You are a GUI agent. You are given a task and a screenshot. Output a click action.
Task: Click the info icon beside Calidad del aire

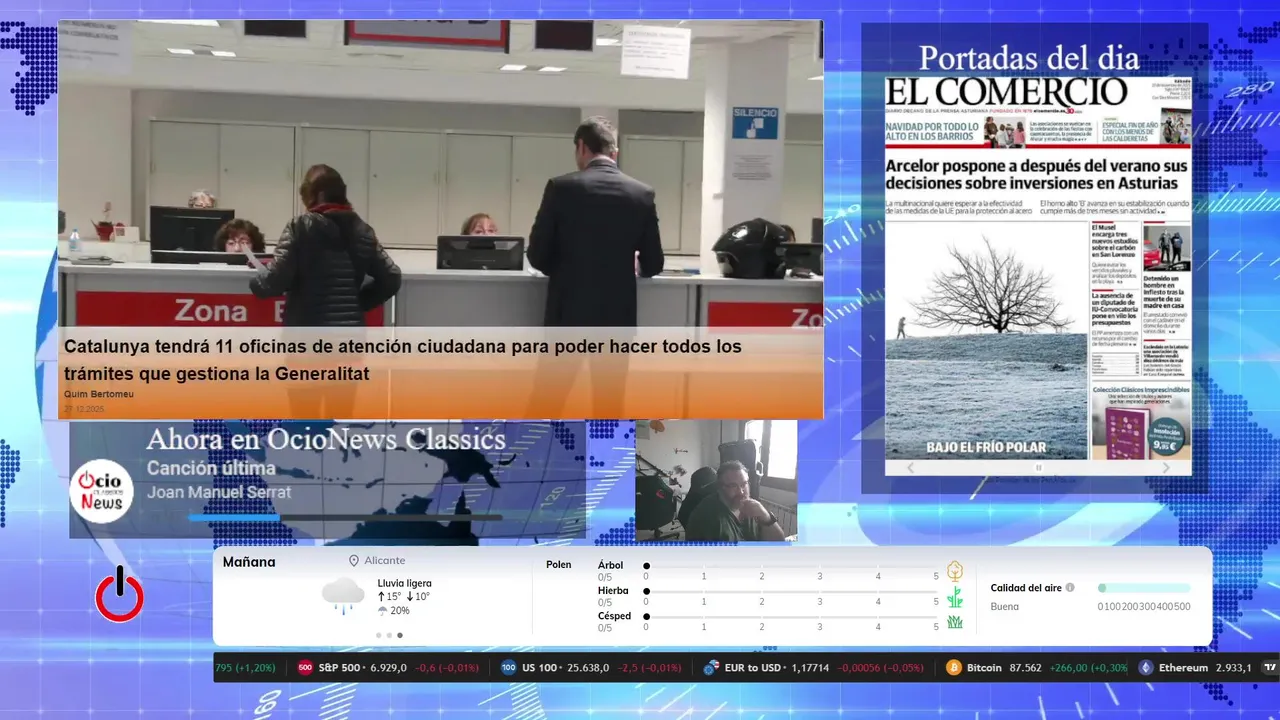tap(1070, 588)
